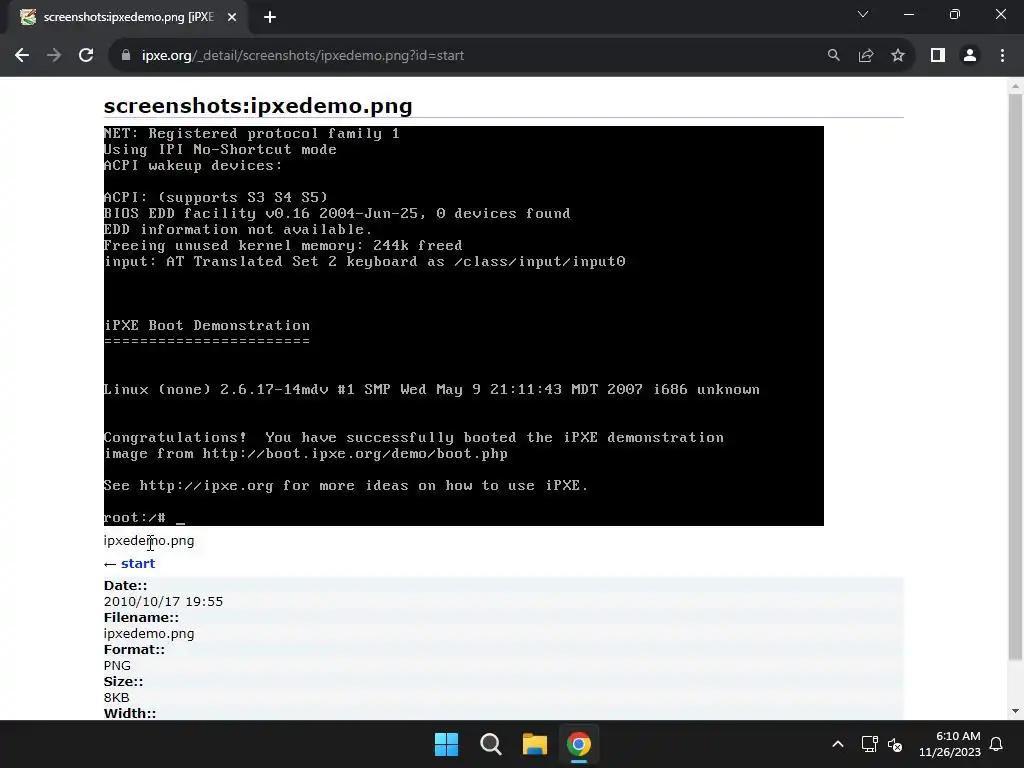The image size is (1024, 768).
Task: Minimize the Chrome window
Action: [x=909, y=14]
